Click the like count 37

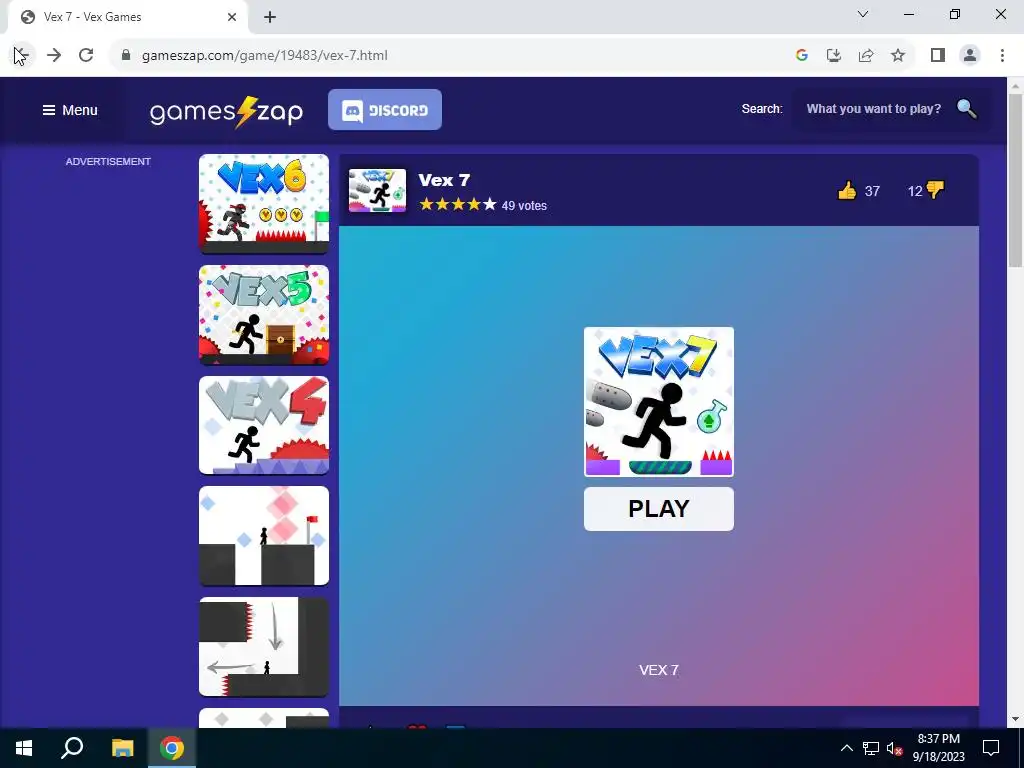point(872,191)
